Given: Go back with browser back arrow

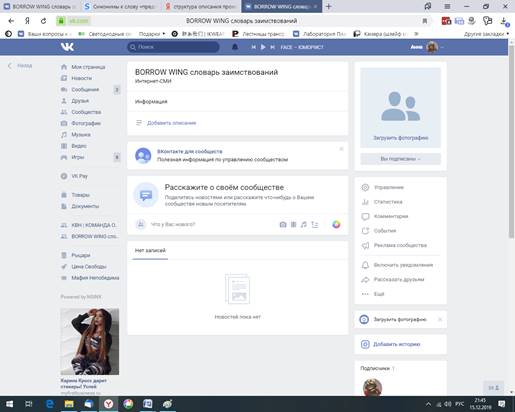Looking at the screenshot, I should (11, 21).
